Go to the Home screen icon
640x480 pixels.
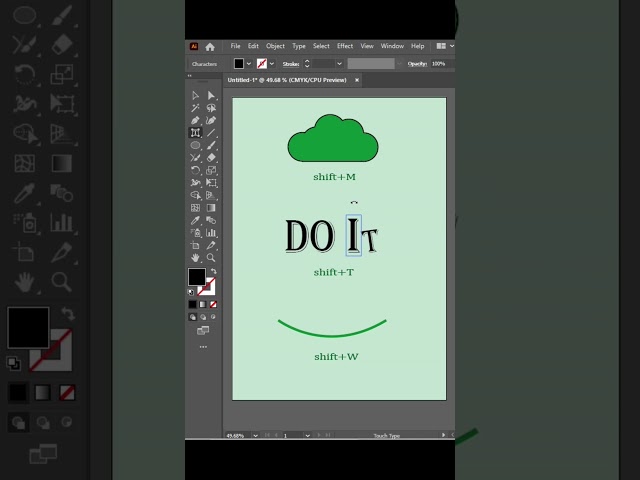(x=210, y=47)
